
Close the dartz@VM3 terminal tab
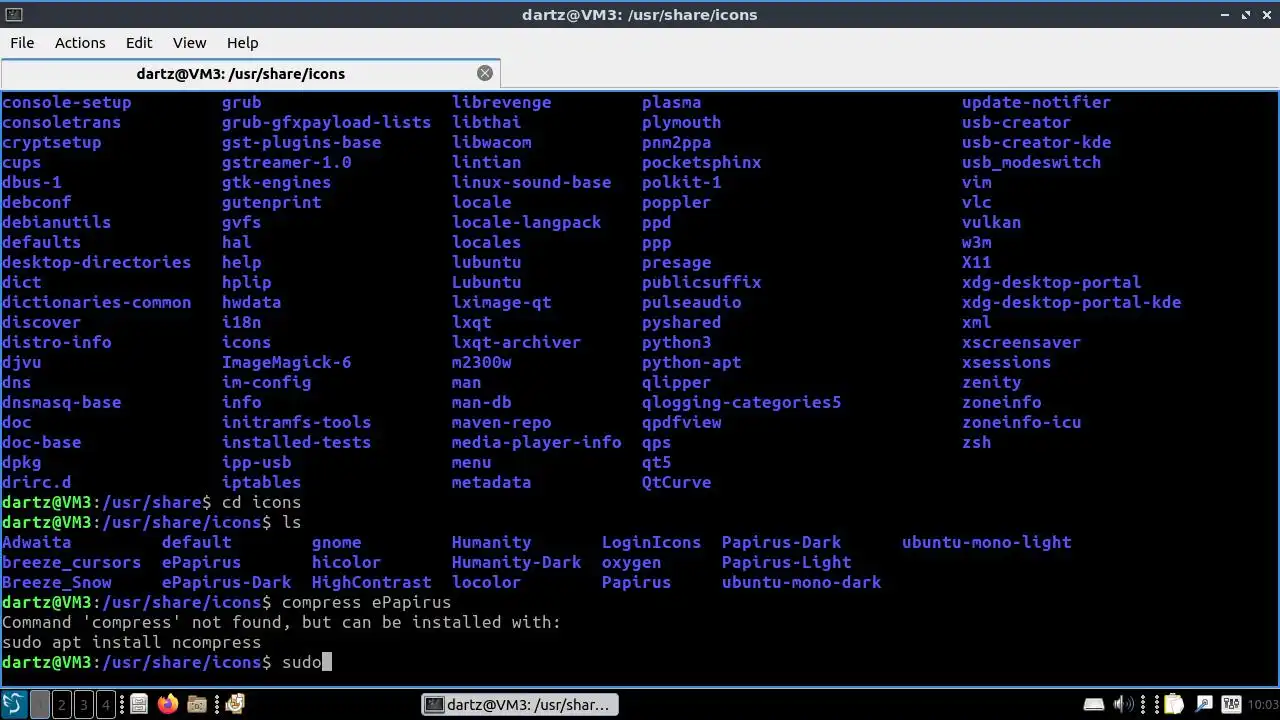point(485,73)
